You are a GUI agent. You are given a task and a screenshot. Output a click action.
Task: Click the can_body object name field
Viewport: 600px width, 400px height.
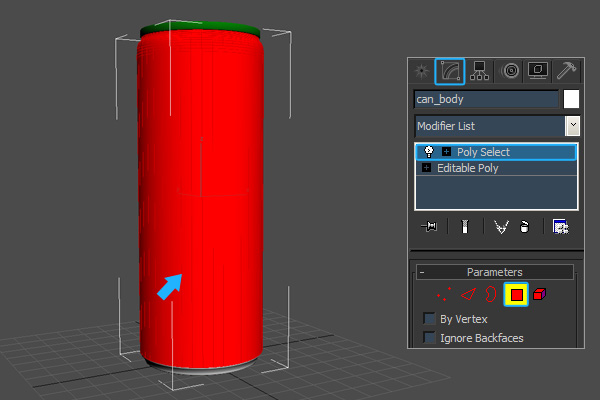pos(486,100)
